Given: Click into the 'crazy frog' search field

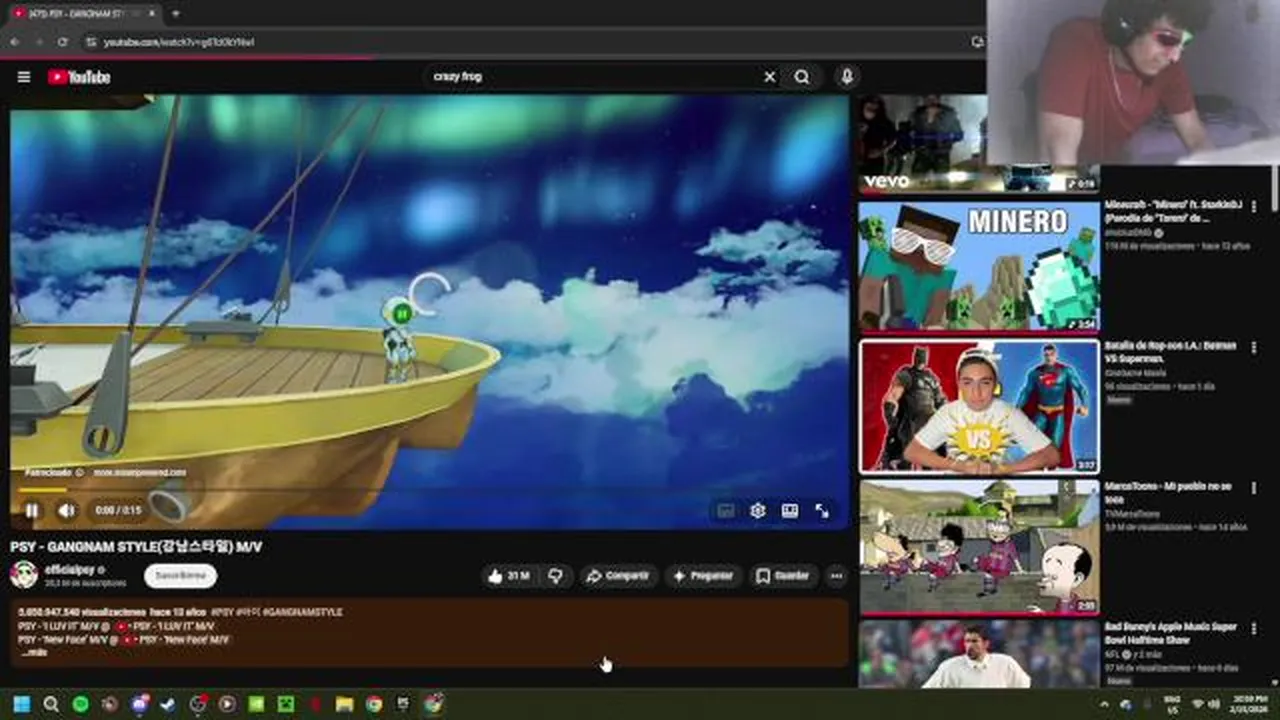Looking at the screenshot, I should tap(590, 77).
